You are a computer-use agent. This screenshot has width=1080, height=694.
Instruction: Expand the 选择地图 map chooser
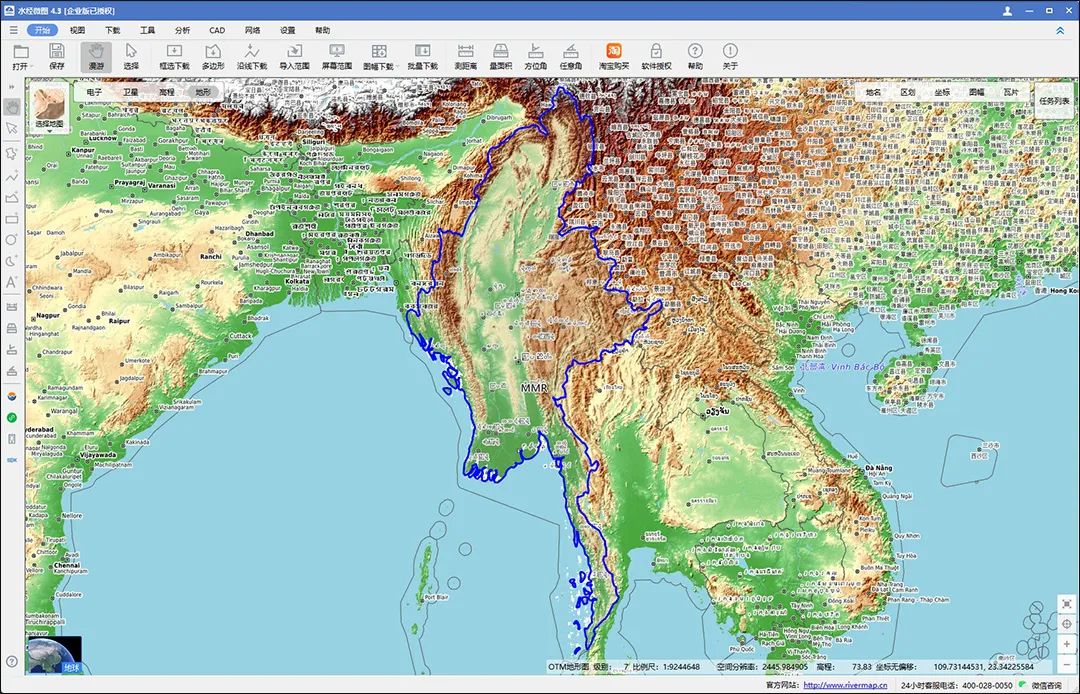(50, 109)
